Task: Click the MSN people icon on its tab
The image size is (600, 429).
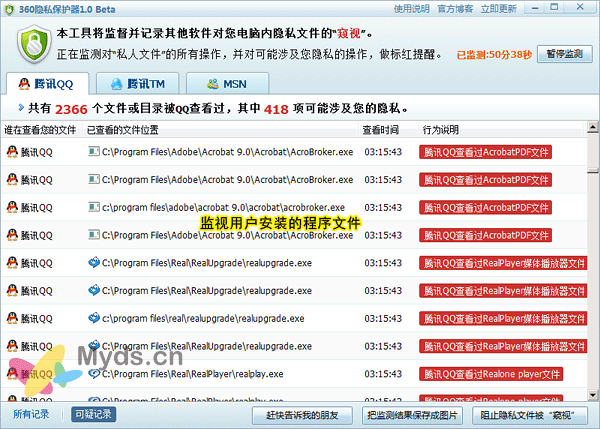Action: point(213,84)
